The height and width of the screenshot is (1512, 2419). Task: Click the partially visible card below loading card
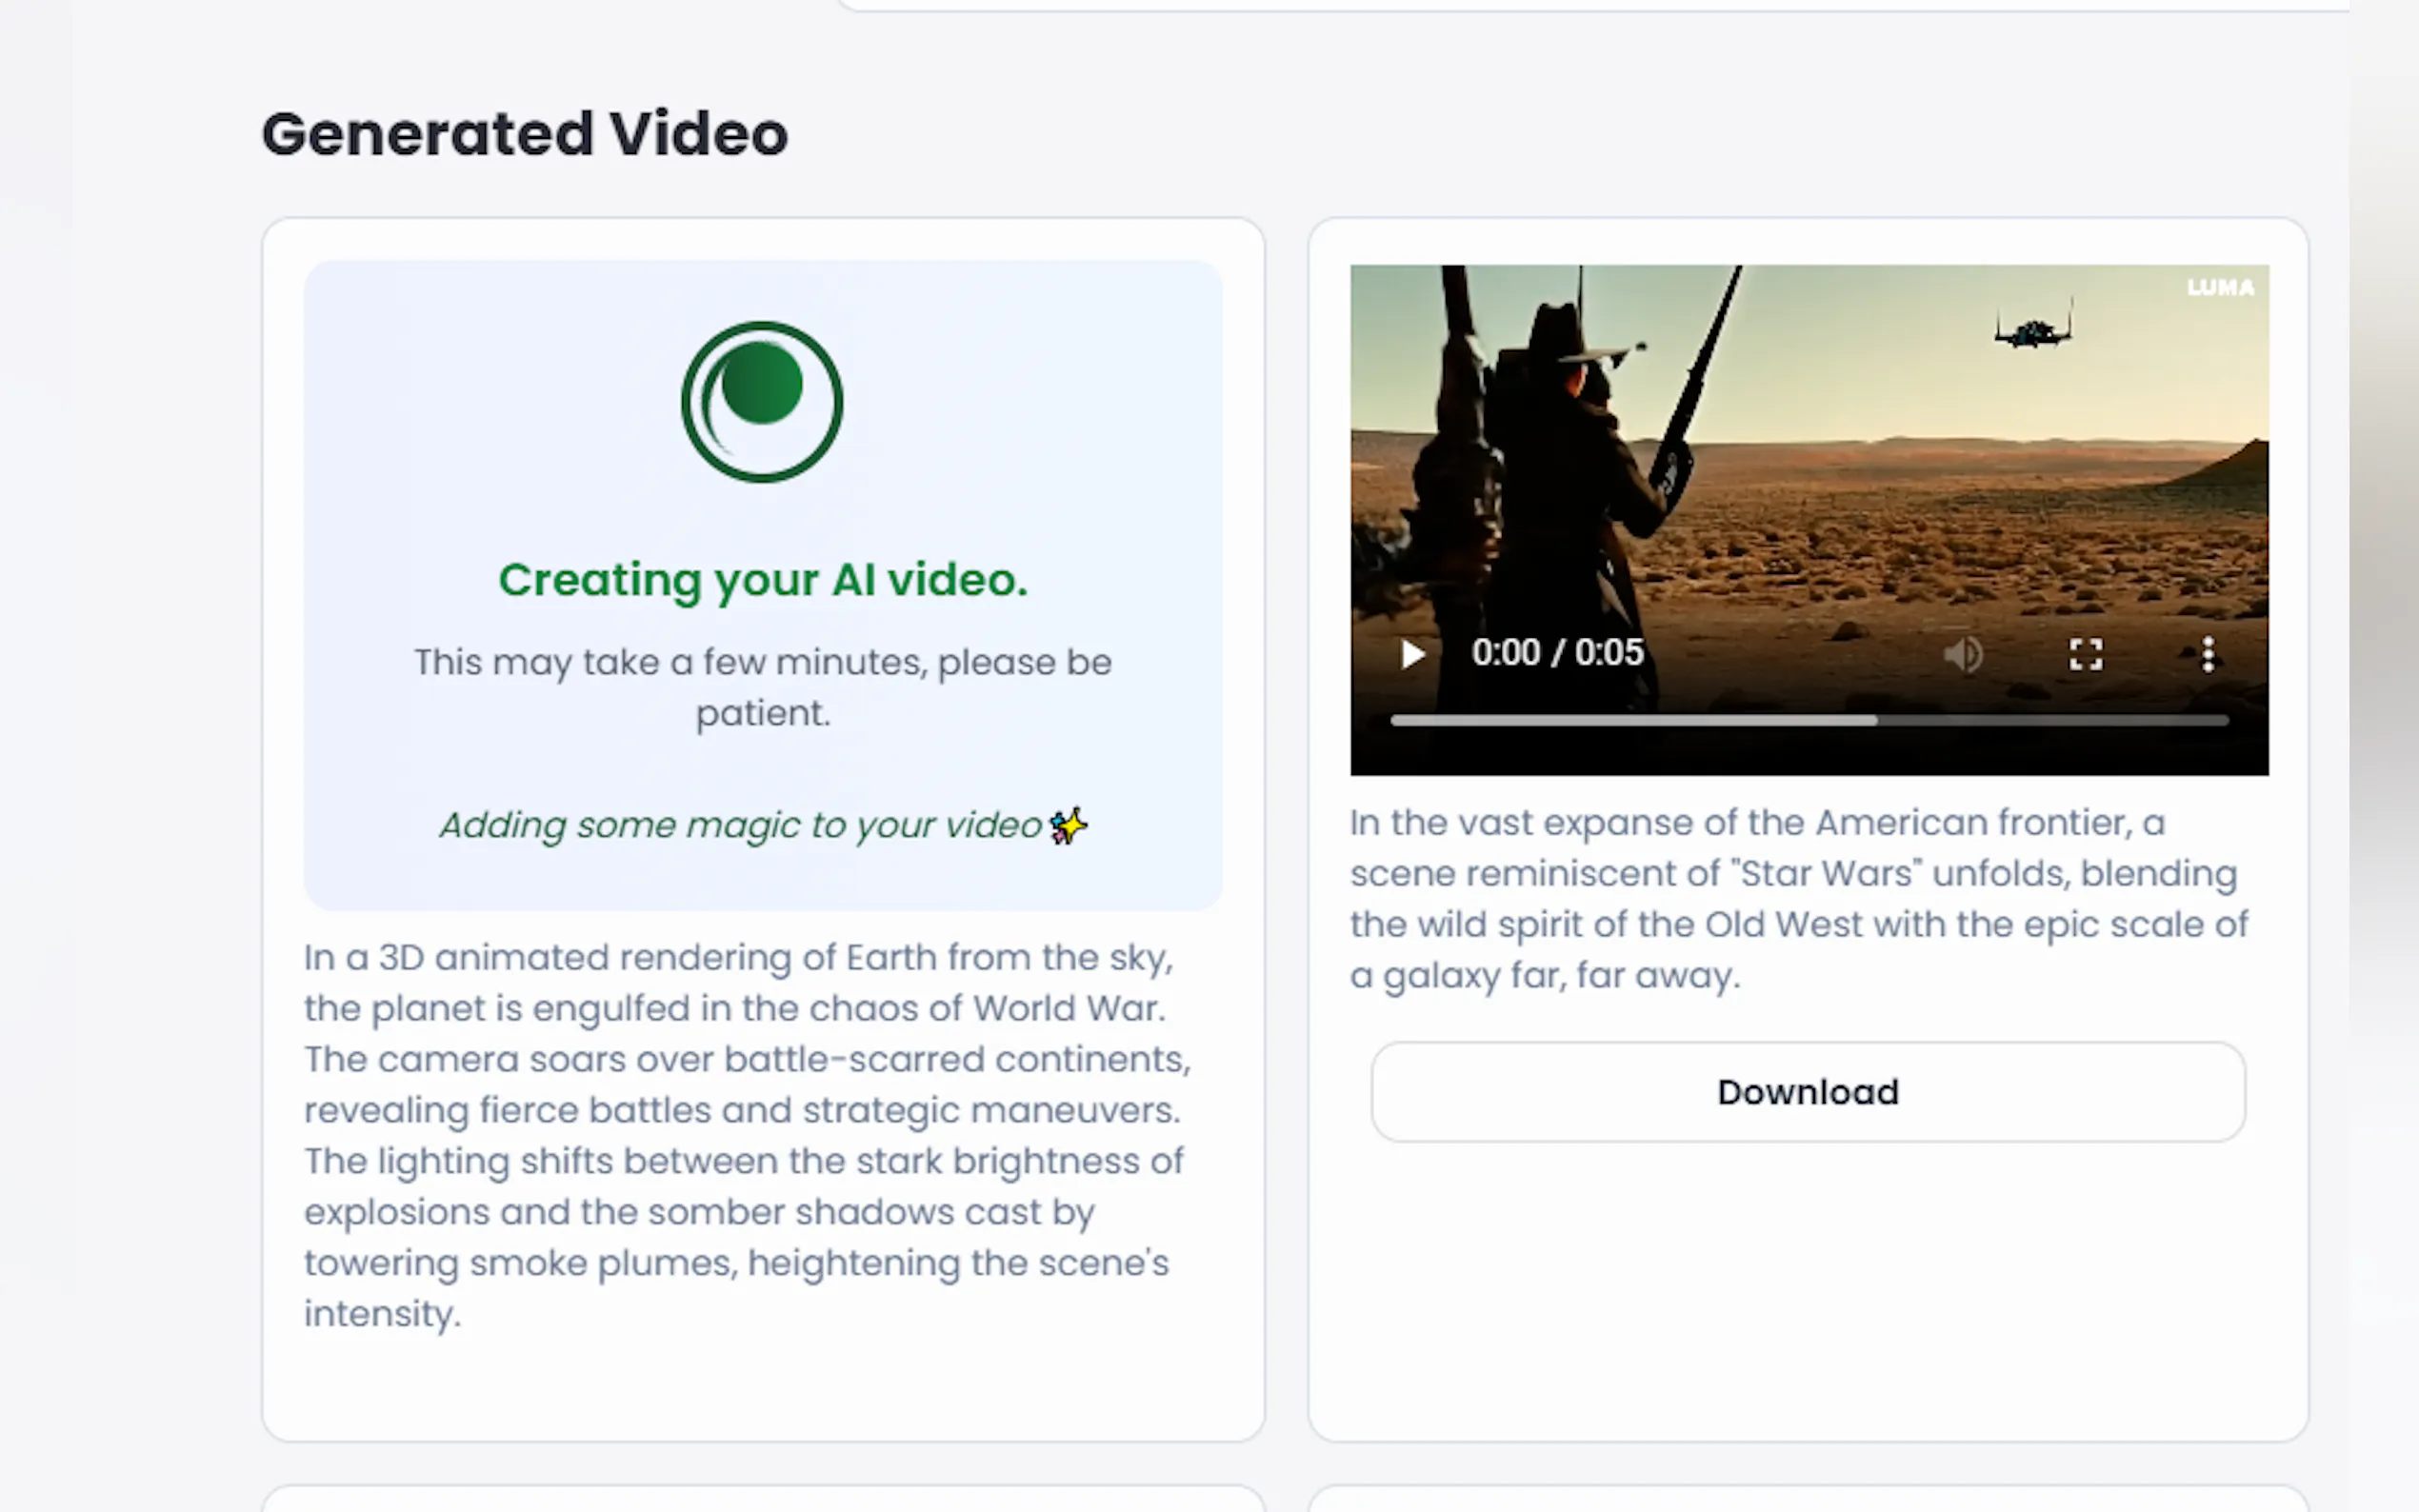coord(763,1499)
